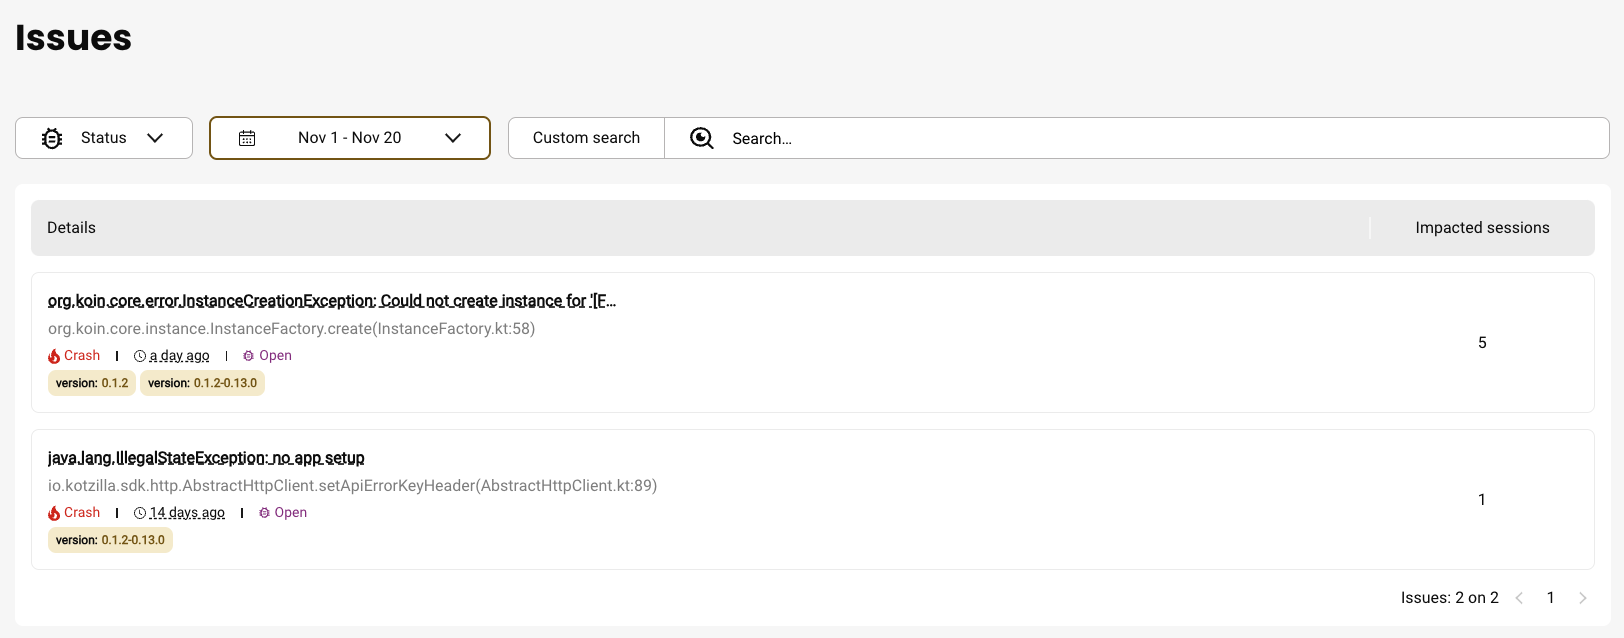This screenshot has height=638, width=1624.
Task: Click the magnifier search icon
Action: click(702, 138)
